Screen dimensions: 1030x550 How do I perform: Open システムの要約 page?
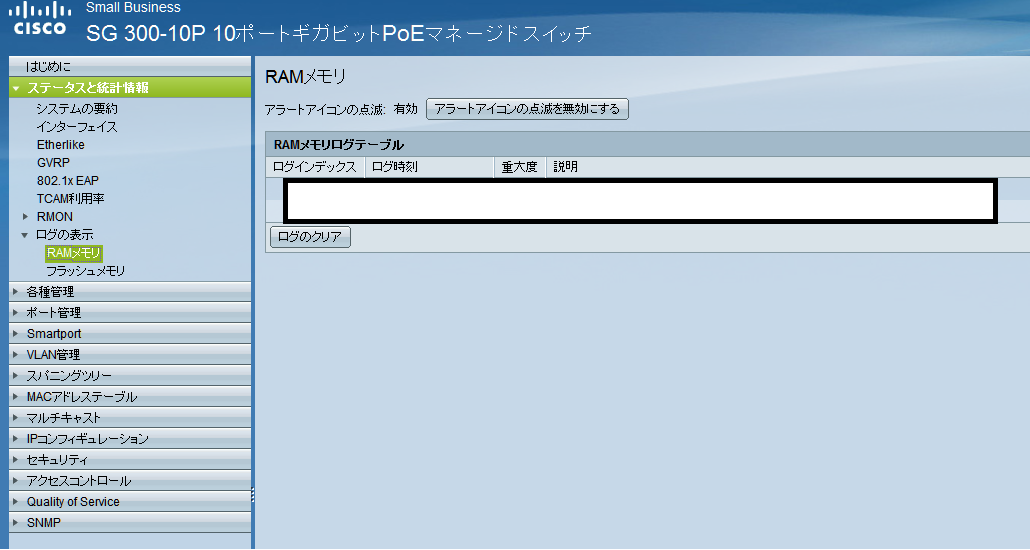(77, 108)
